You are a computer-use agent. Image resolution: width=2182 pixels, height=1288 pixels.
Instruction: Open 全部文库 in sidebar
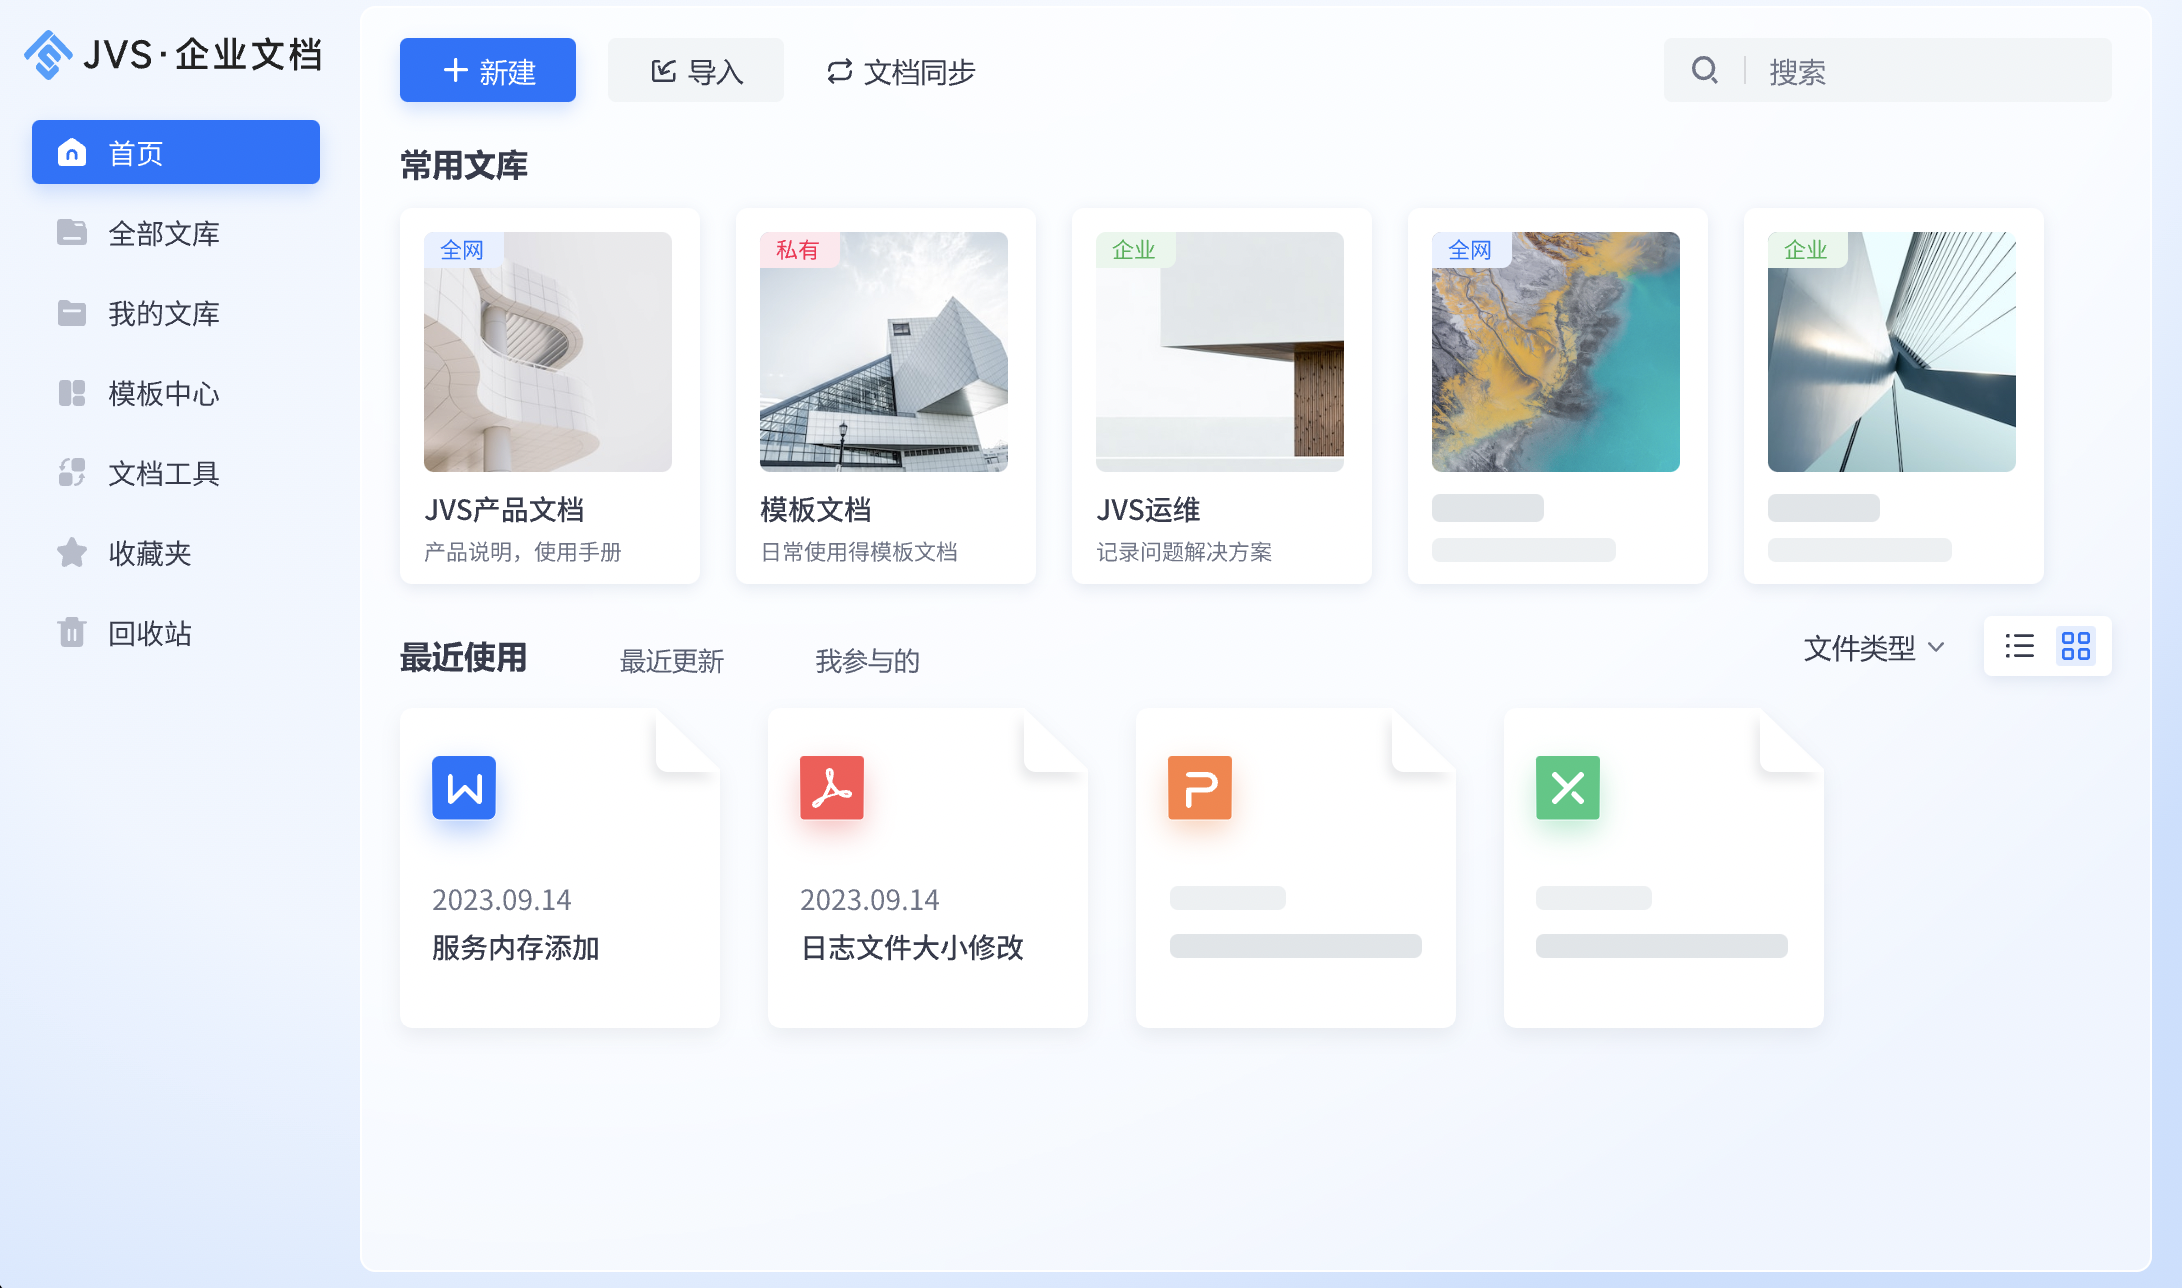(176, 232)
